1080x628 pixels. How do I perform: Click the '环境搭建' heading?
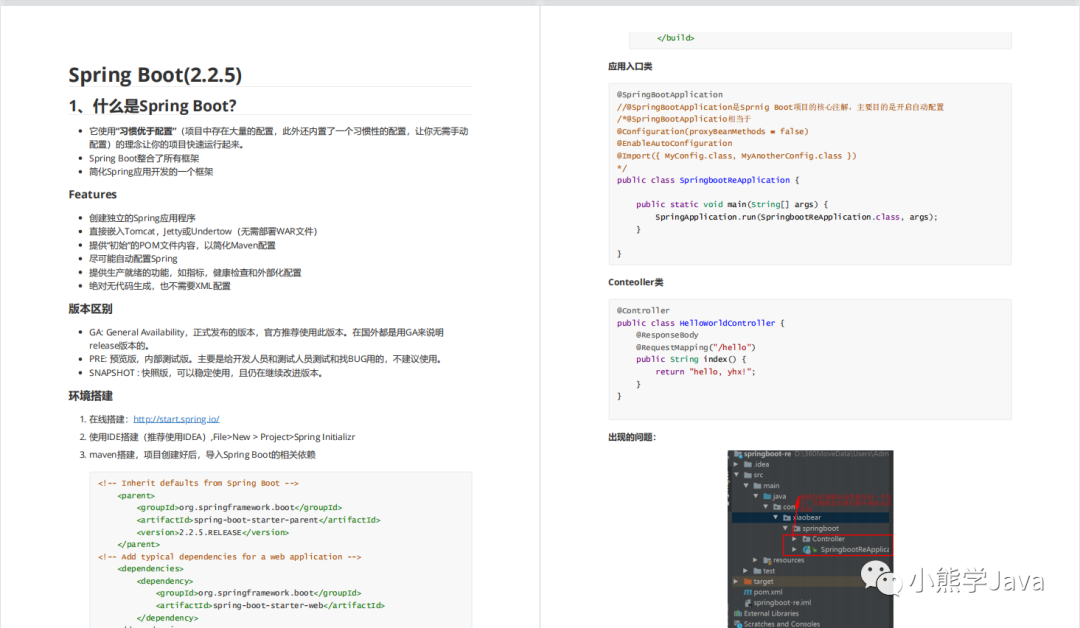(x=90, y=396)
